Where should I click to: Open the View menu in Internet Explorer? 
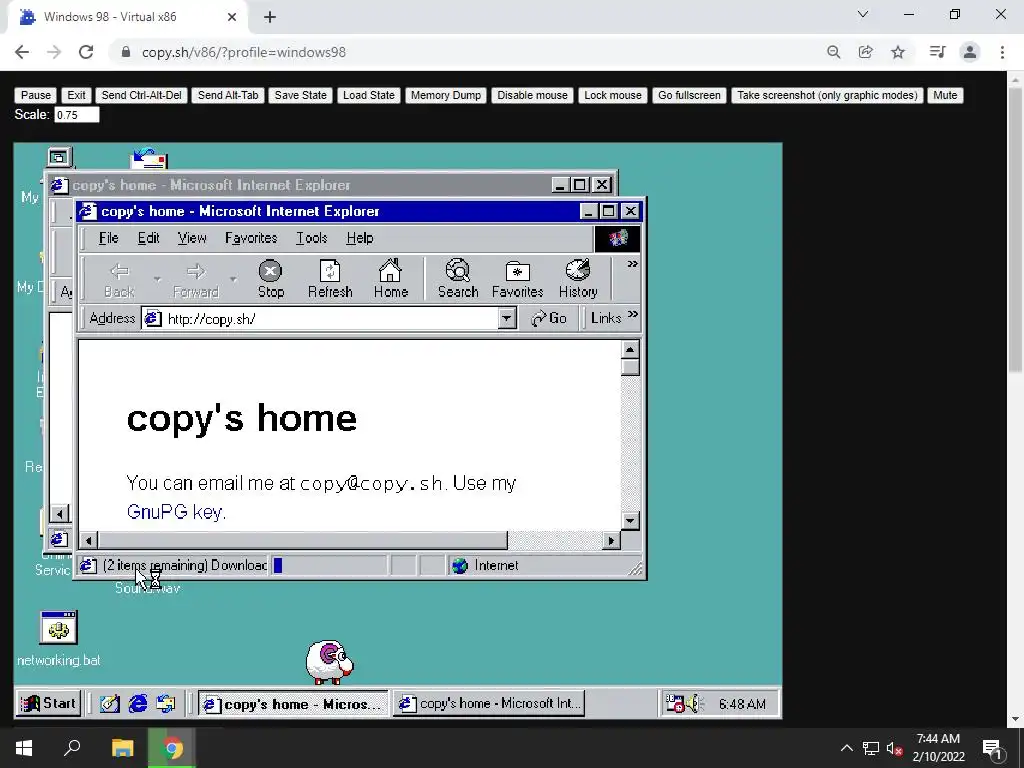pos(192,238)
